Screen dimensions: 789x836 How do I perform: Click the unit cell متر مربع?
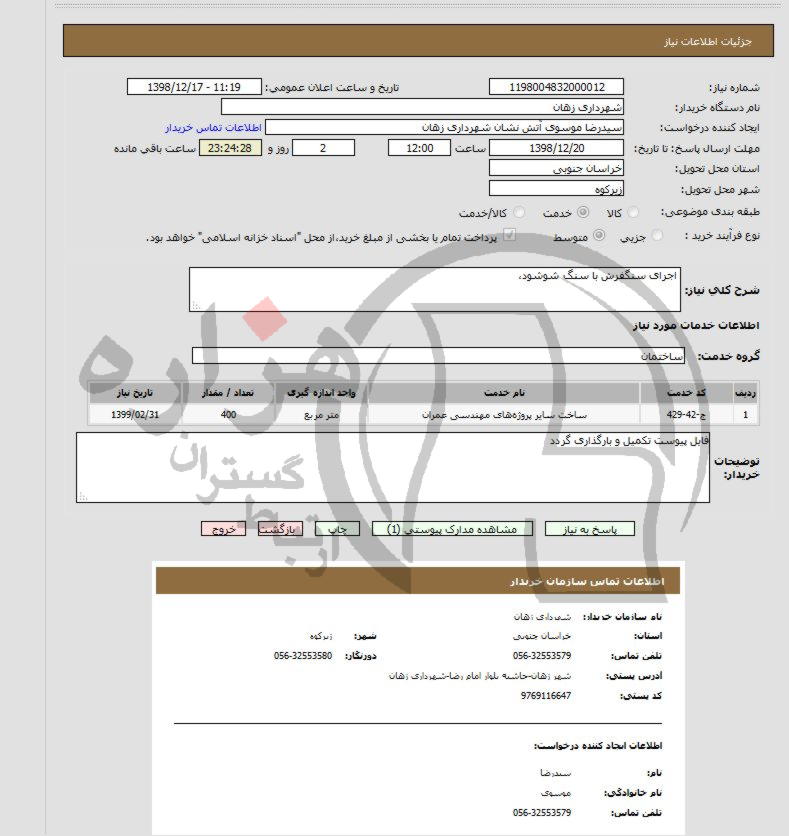click(x=321, y=414)
